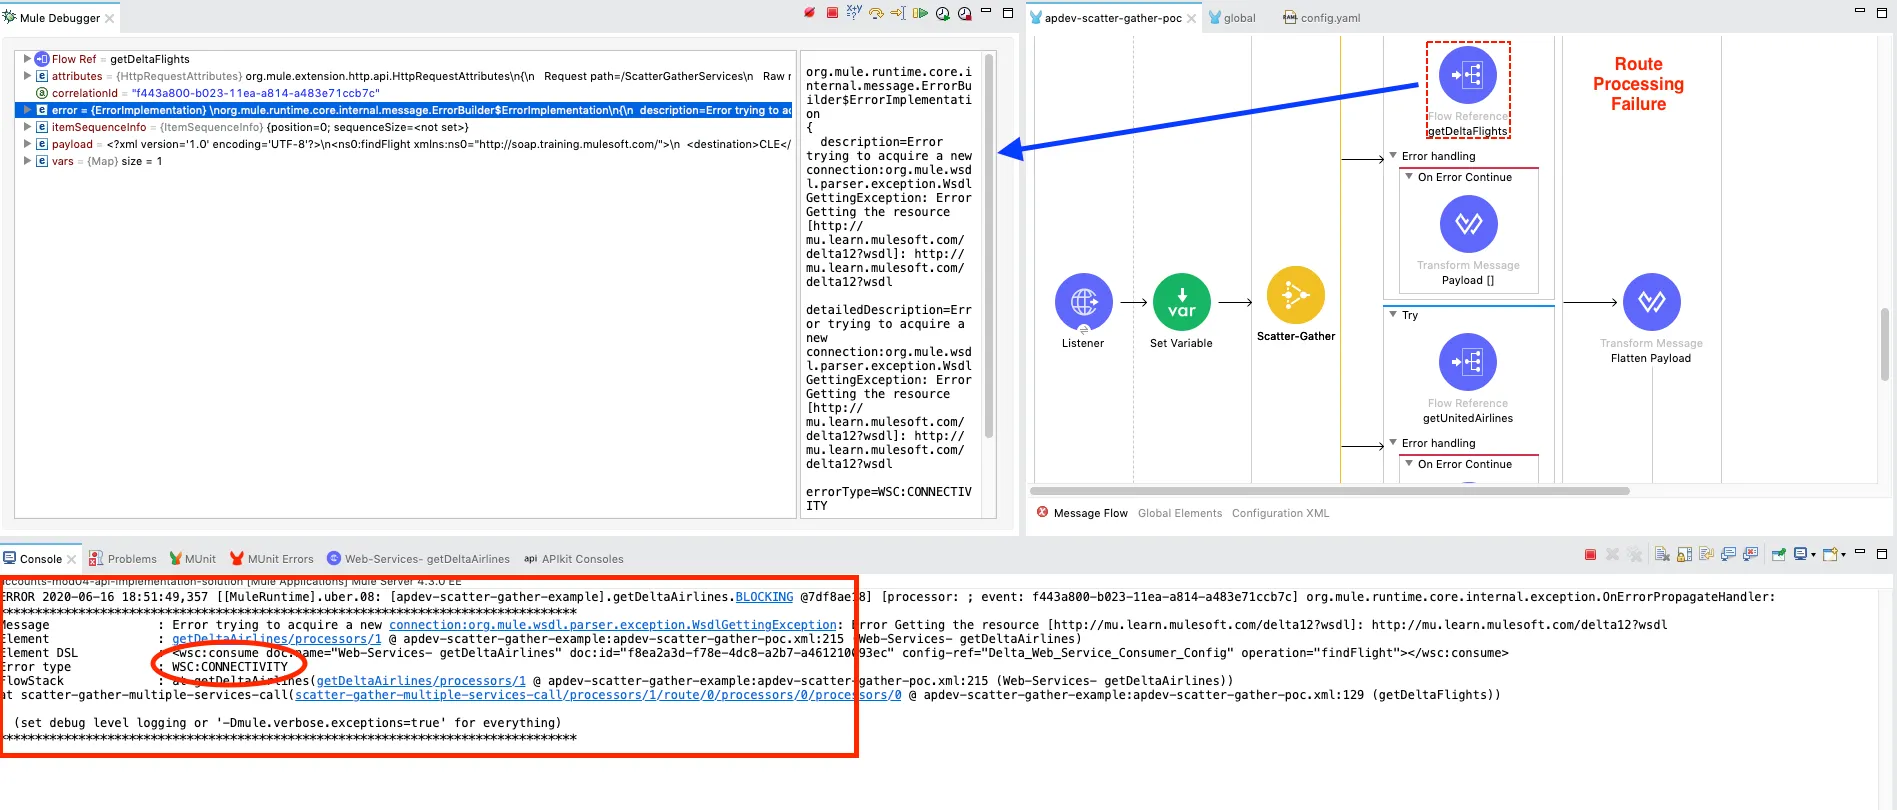Screen dimensions: 1897x810
Task: Open the config.yaml editor tab
Action: [1322, 18]
